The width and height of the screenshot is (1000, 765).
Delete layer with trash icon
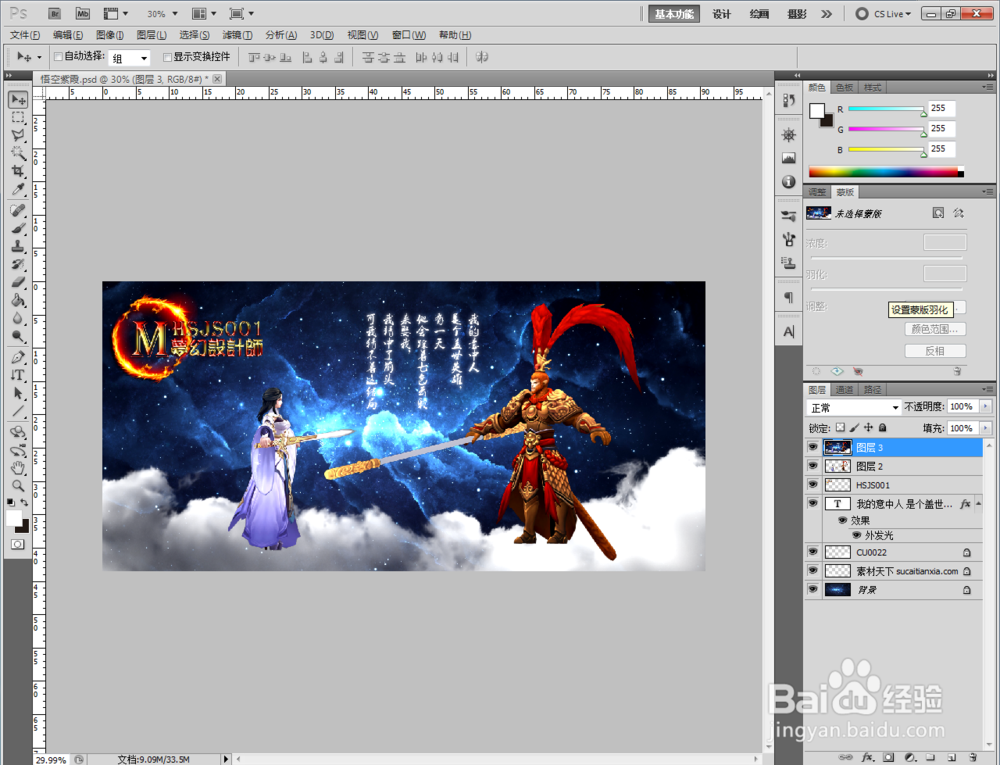pos(973,757)
